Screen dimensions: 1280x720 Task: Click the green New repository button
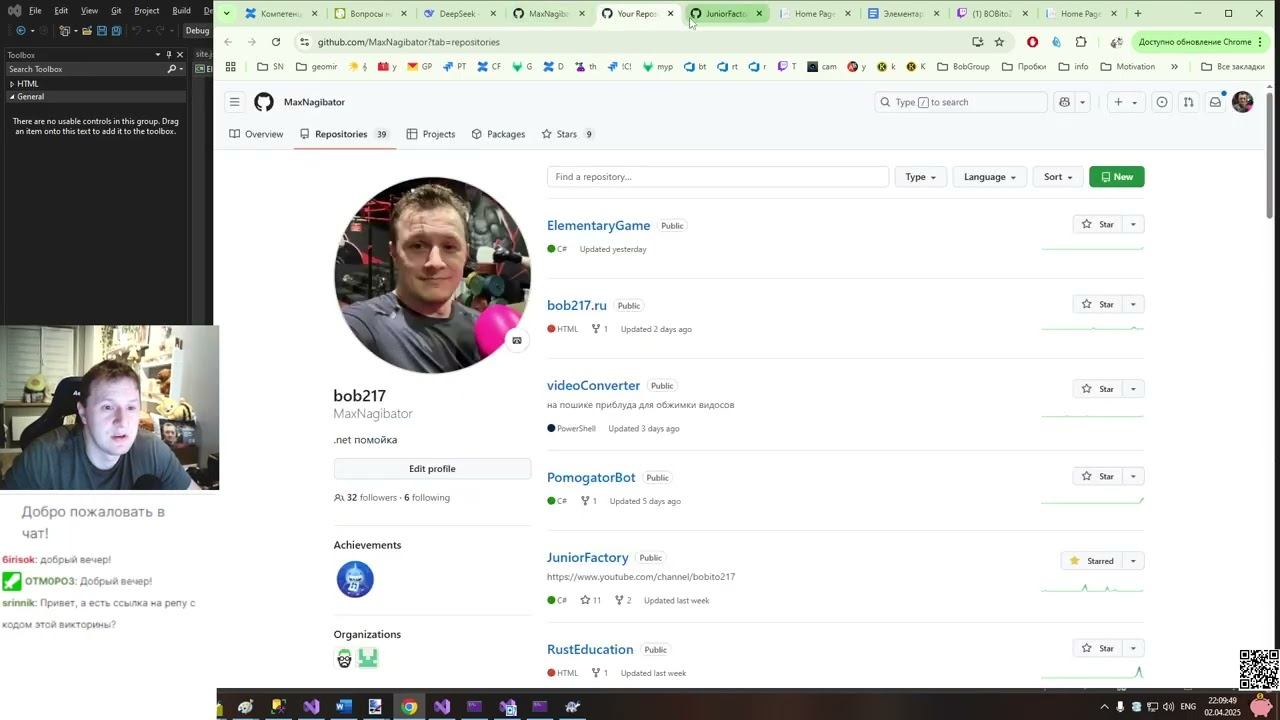click(x=1117, y=177)
